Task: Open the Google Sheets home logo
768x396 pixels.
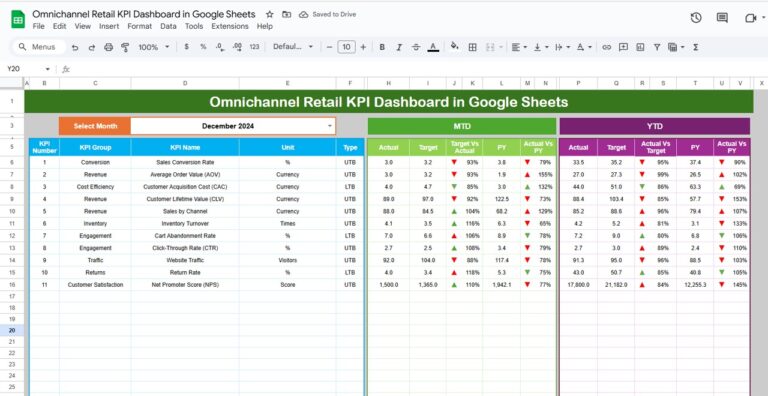Action: tap(18, 20)
